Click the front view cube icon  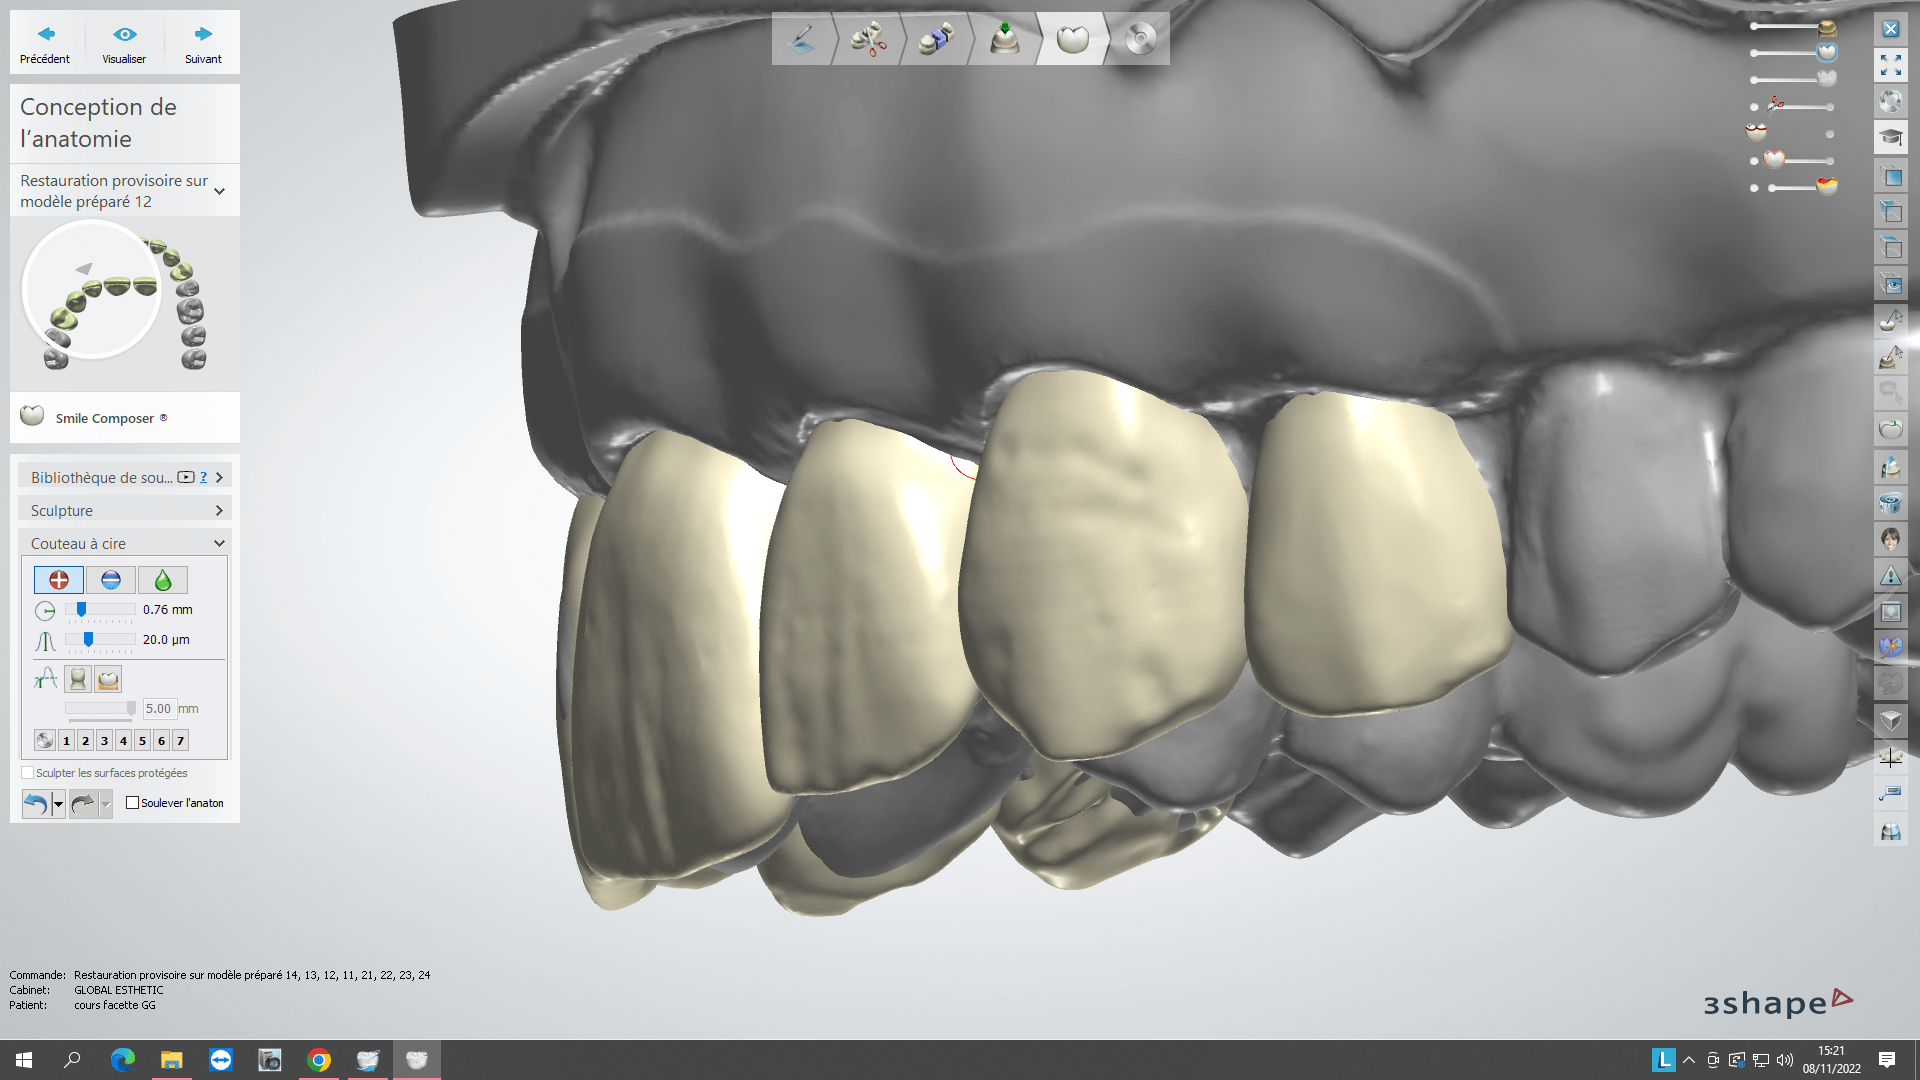[x=1890, y=177]
